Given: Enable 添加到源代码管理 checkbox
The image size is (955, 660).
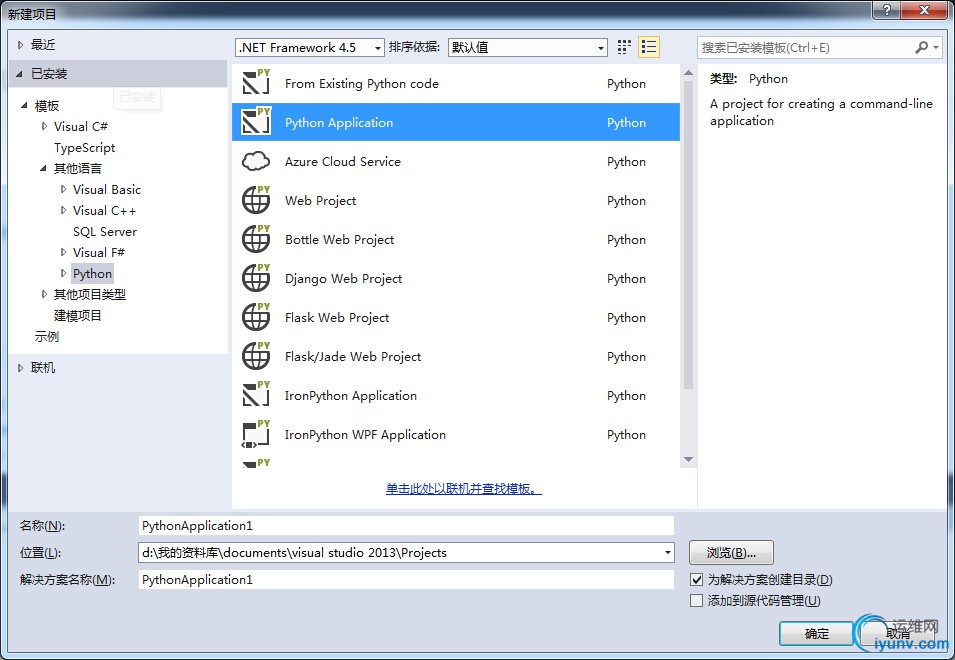Looking at the screenshot, I should pyautogui.click(x=697, y=601).
